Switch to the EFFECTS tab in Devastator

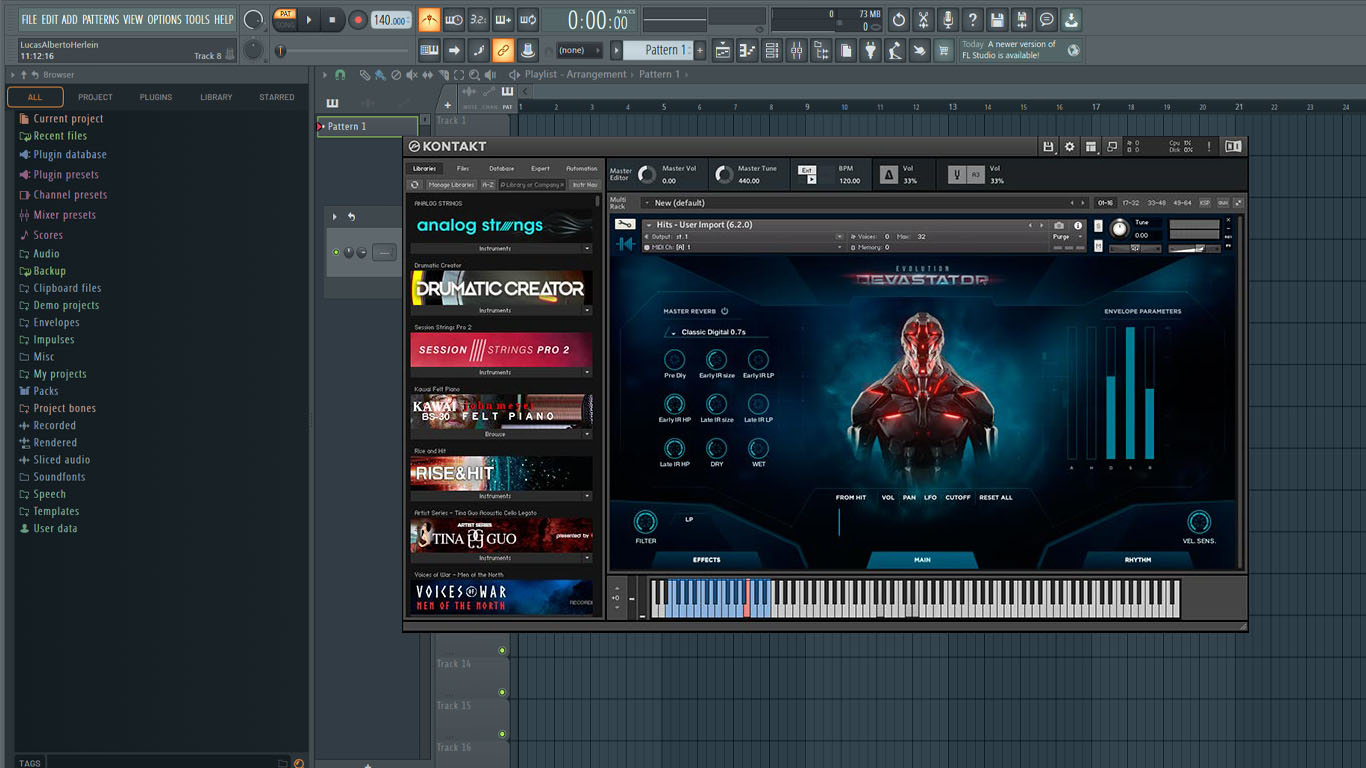pos(706,560)
